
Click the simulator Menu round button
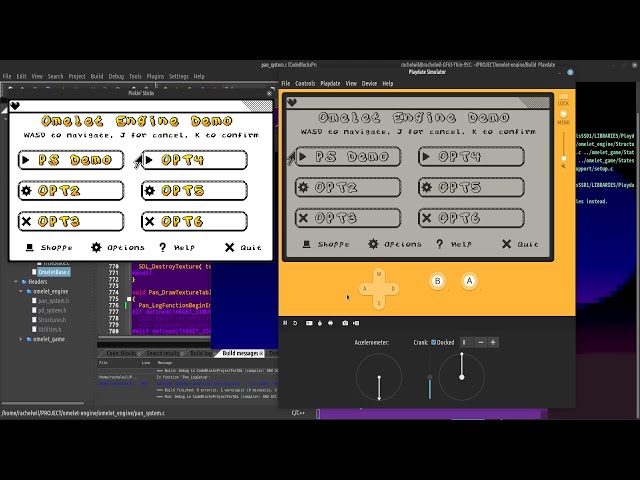563,114
